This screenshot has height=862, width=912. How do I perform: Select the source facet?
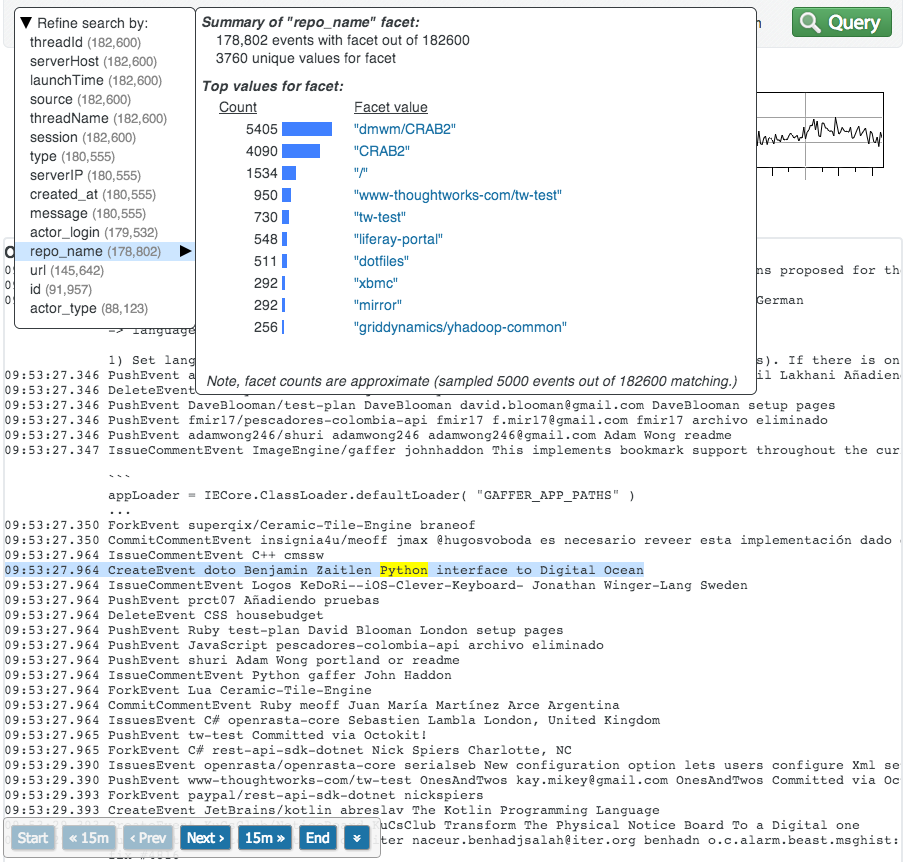pos(80,99)
